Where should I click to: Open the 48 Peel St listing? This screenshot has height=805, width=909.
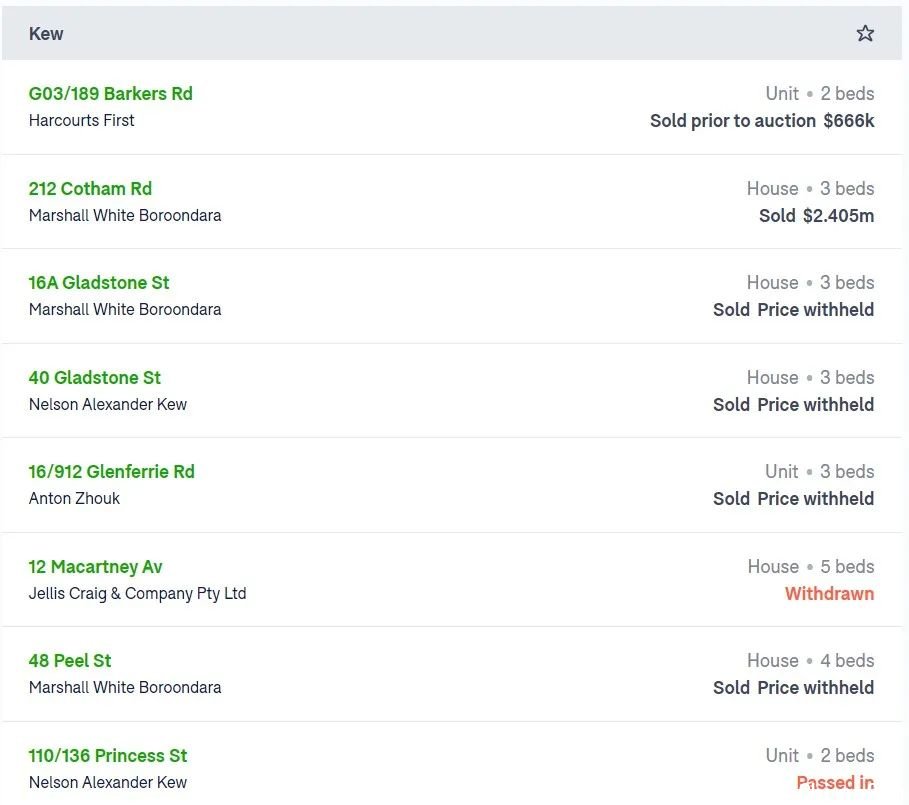[69, 661]
